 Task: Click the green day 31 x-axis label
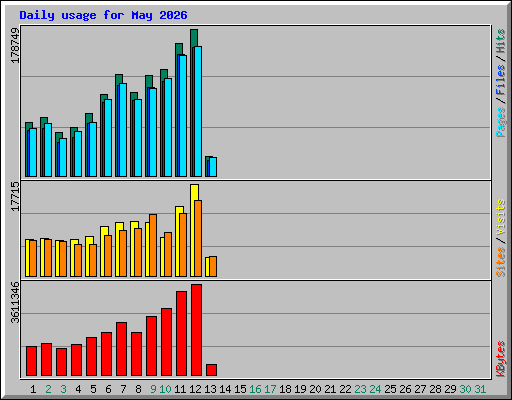tap(480, 389)
